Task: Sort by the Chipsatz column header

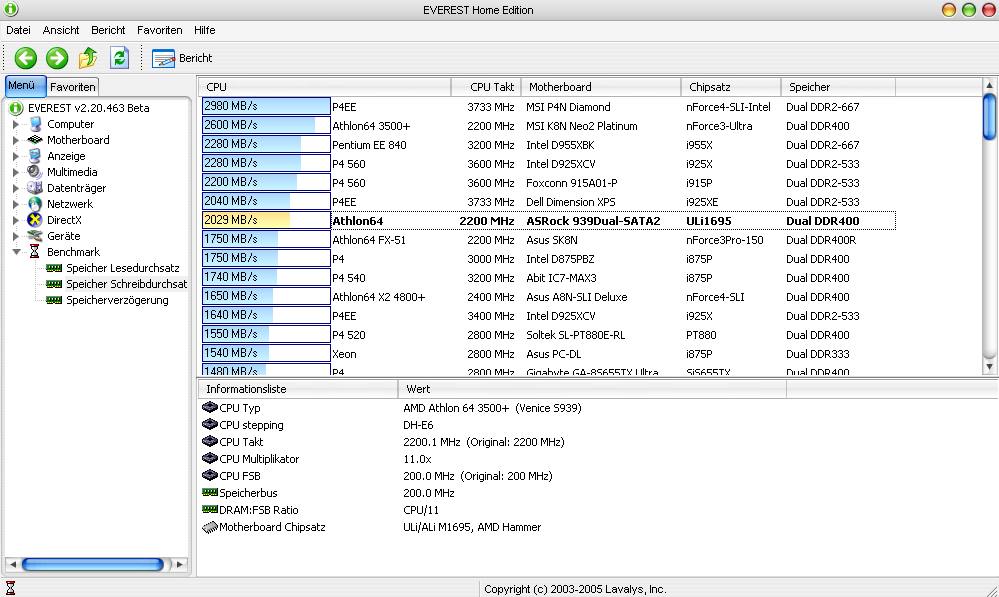Action: [731, 87]
